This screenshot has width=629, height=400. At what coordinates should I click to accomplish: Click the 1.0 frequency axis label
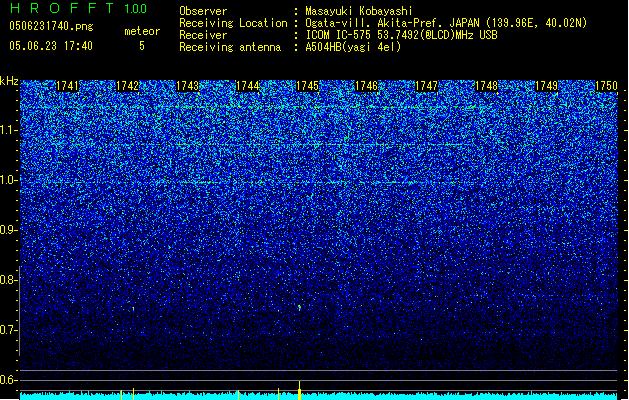[x=9, y=180]
